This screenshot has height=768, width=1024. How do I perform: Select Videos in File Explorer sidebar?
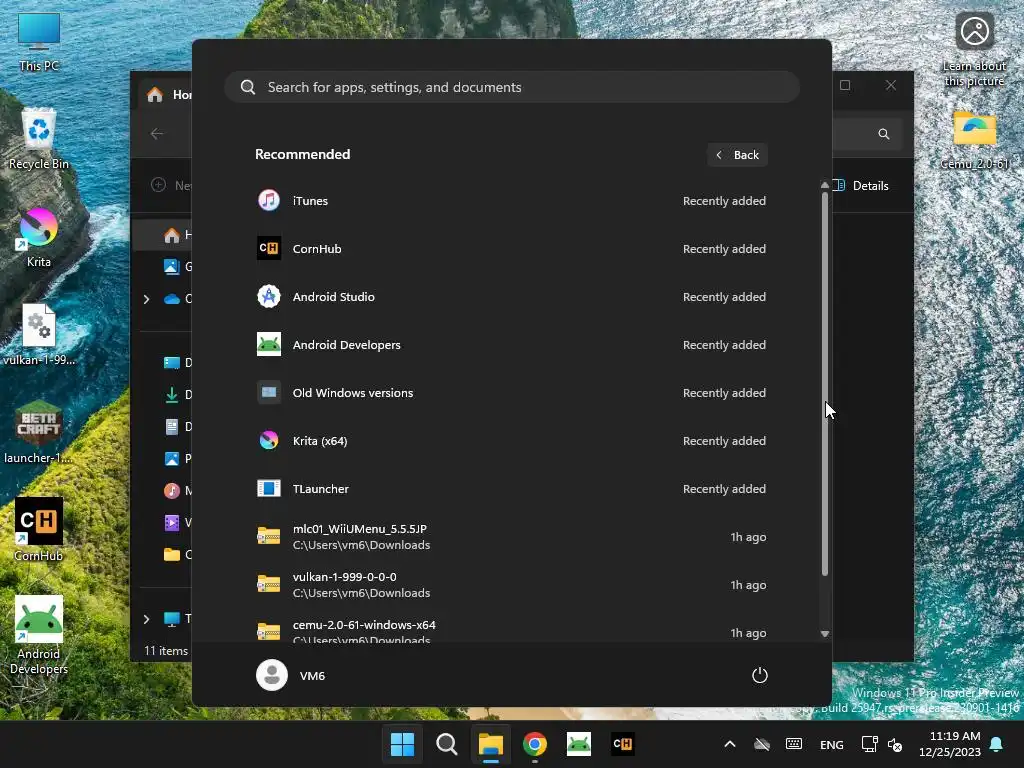point(178,522)
